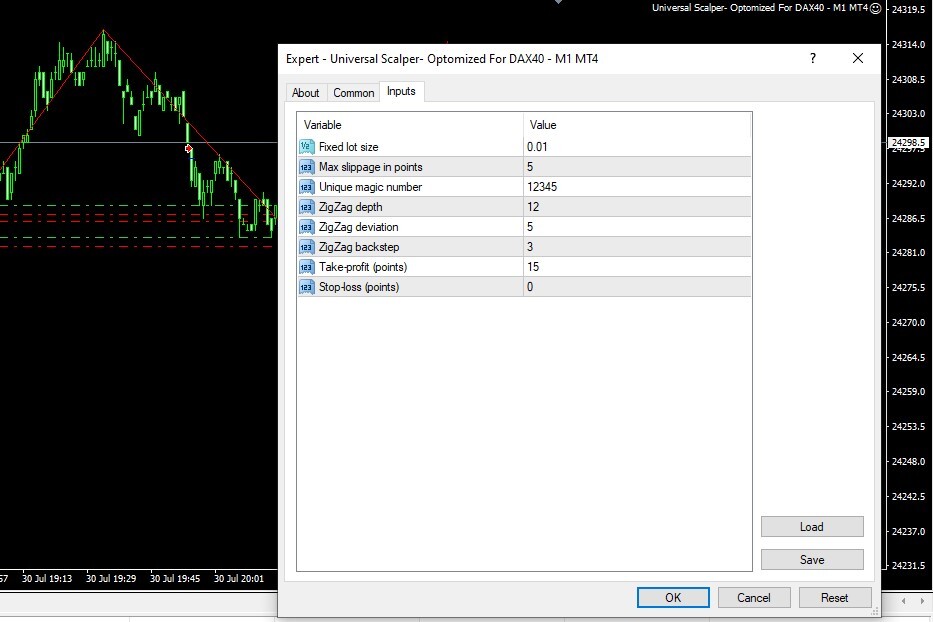Edit the Stop-loss value 0
933x622 pixels.
click(637, 287)
